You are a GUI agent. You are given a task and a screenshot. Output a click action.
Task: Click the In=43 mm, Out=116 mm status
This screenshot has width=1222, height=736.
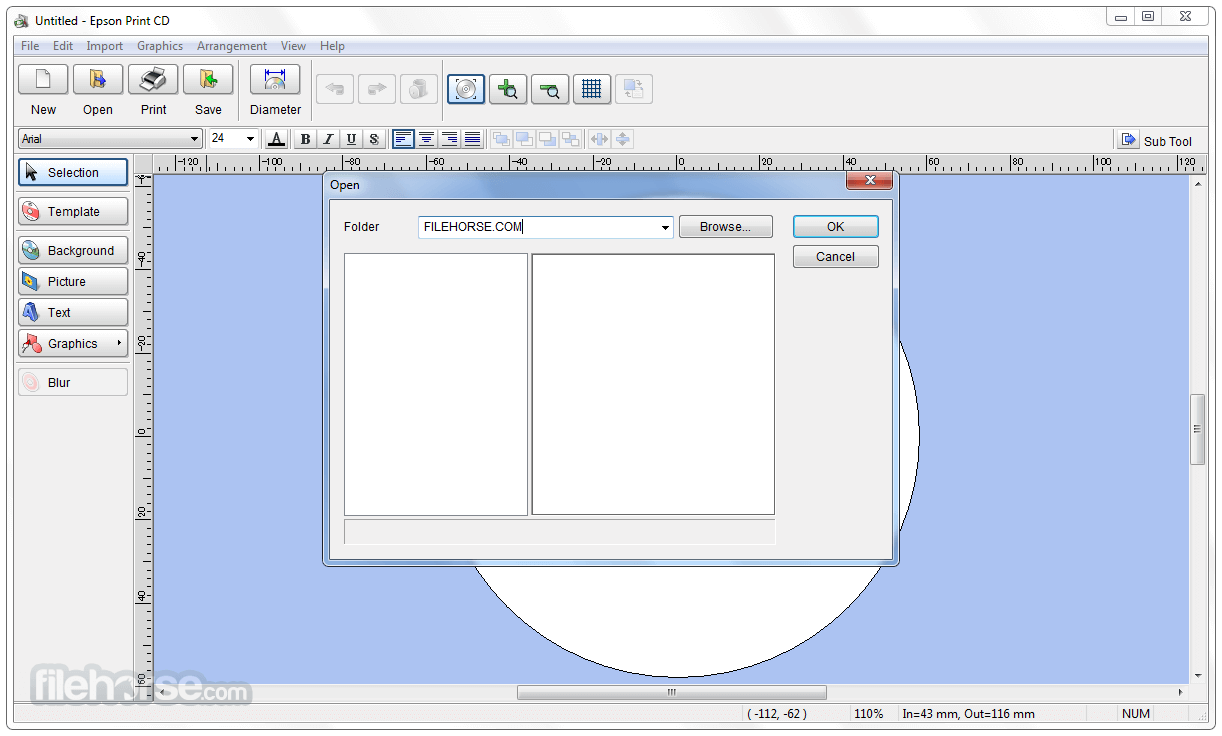(968, 714)
